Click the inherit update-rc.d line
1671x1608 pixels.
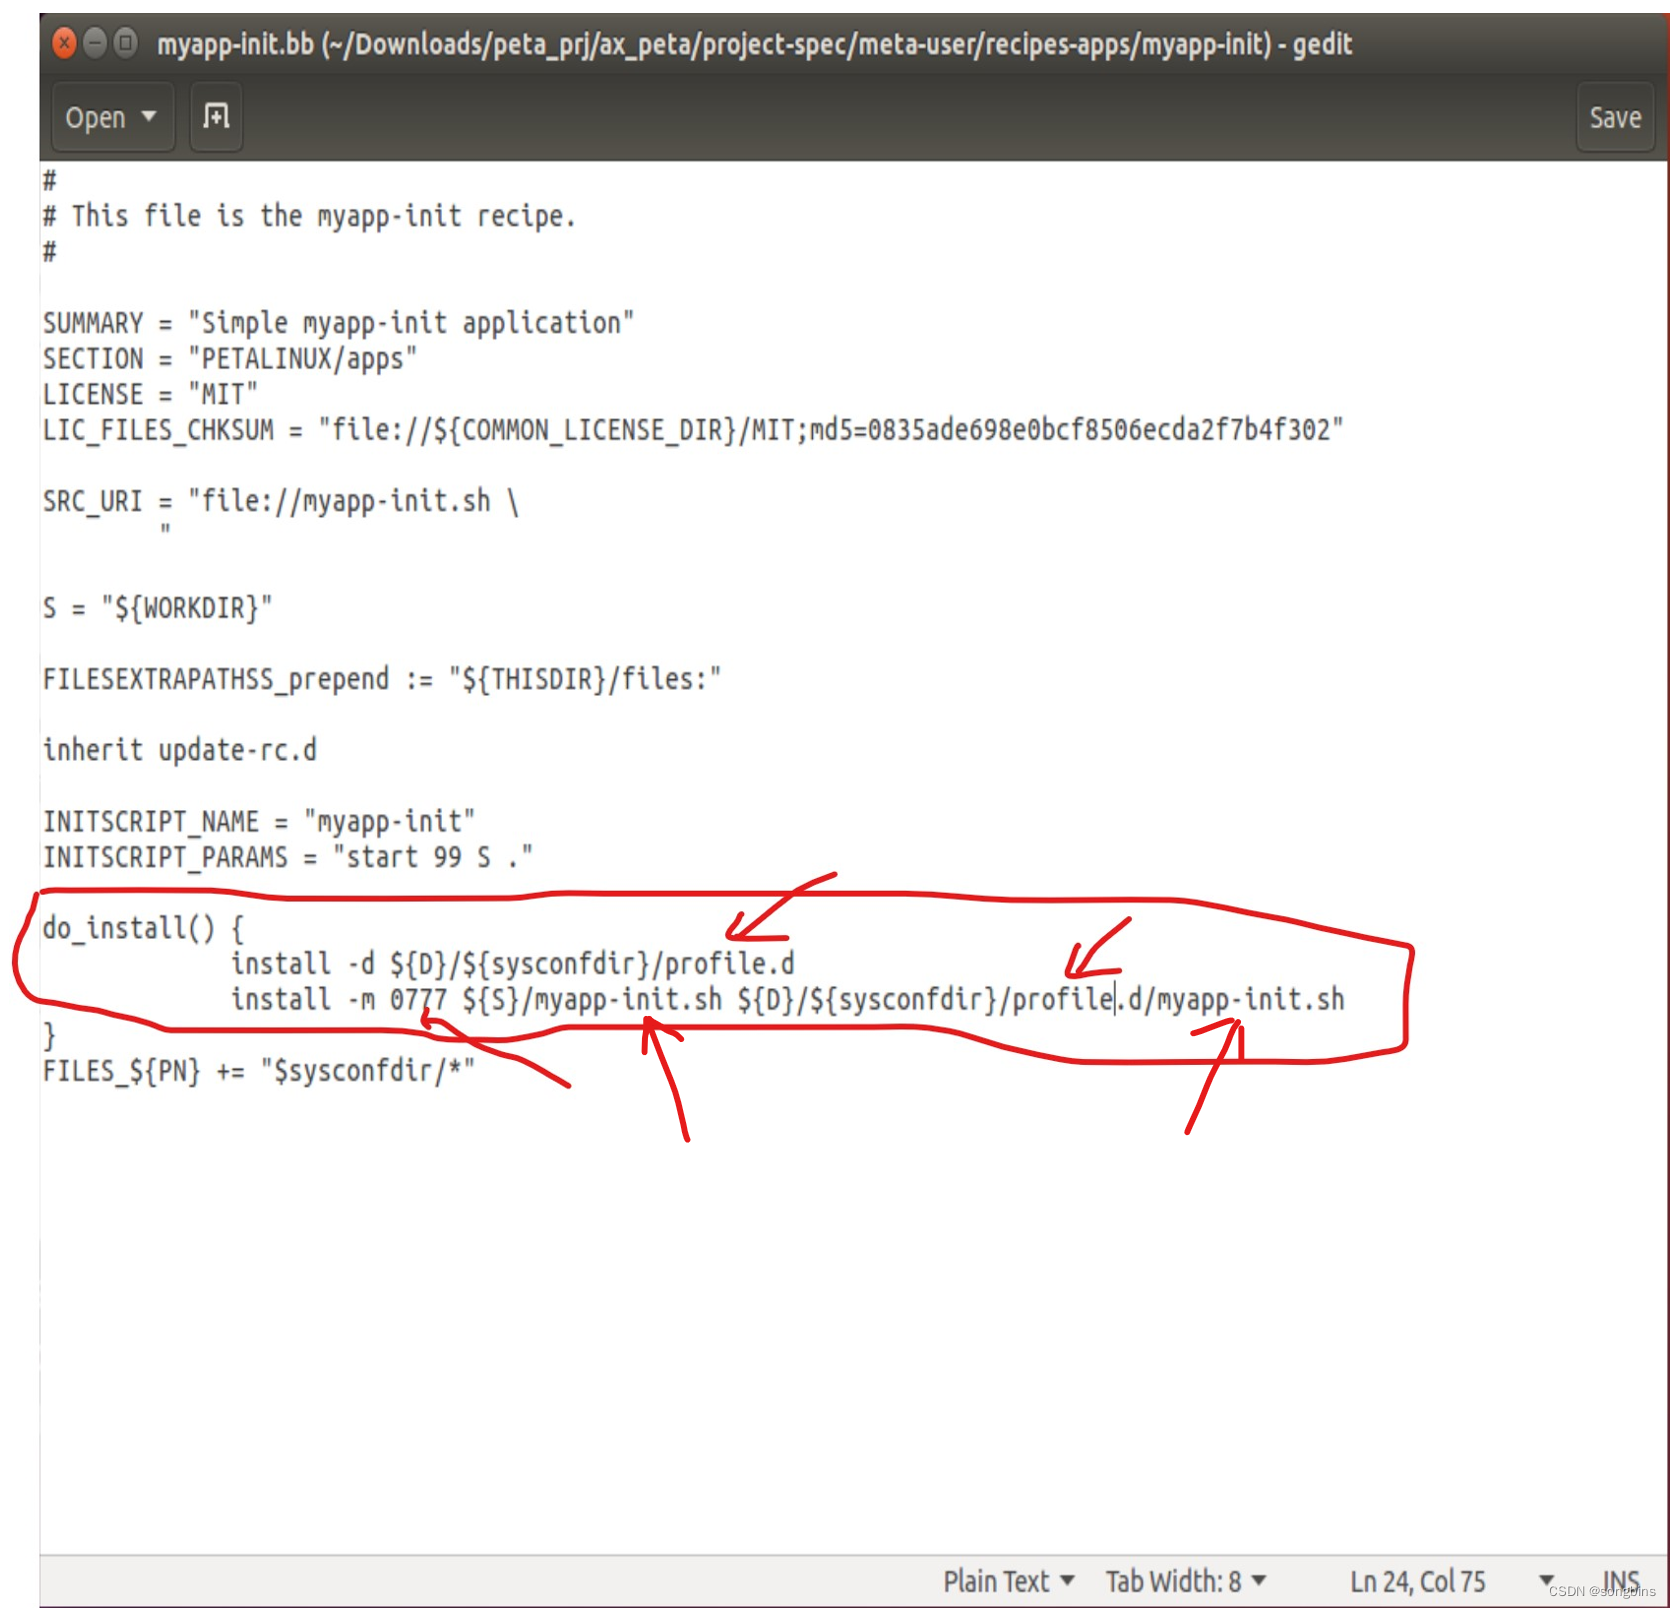point(180,750)
